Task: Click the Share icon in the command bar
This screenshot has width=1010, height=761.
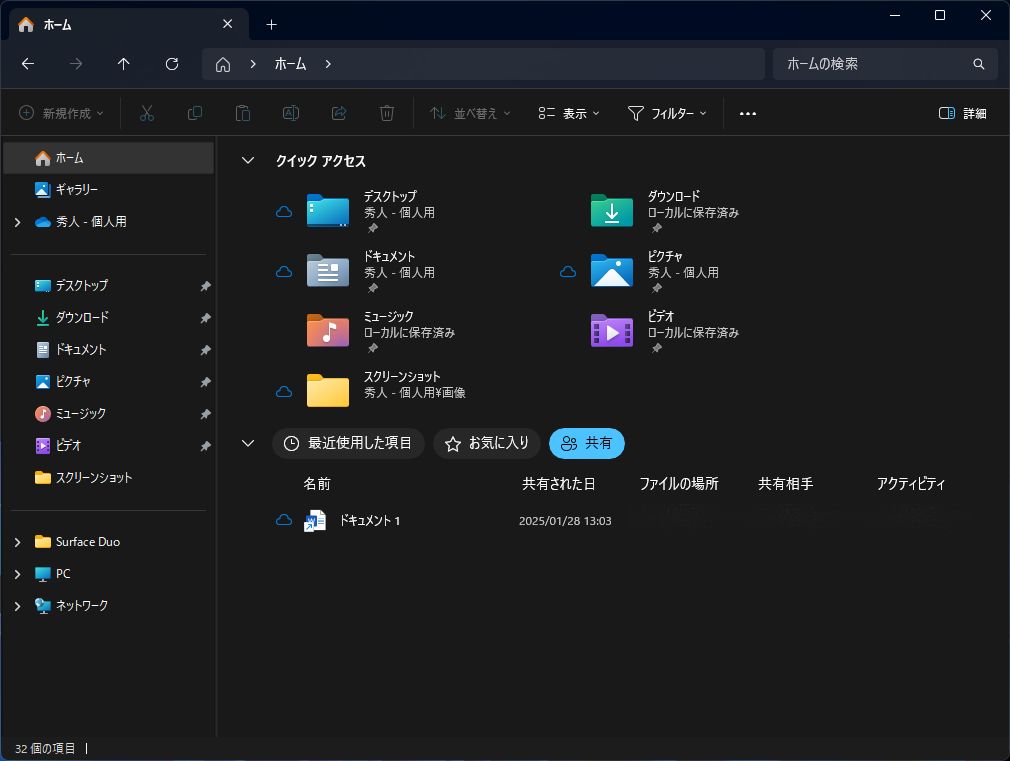Action: pos(338,113)
